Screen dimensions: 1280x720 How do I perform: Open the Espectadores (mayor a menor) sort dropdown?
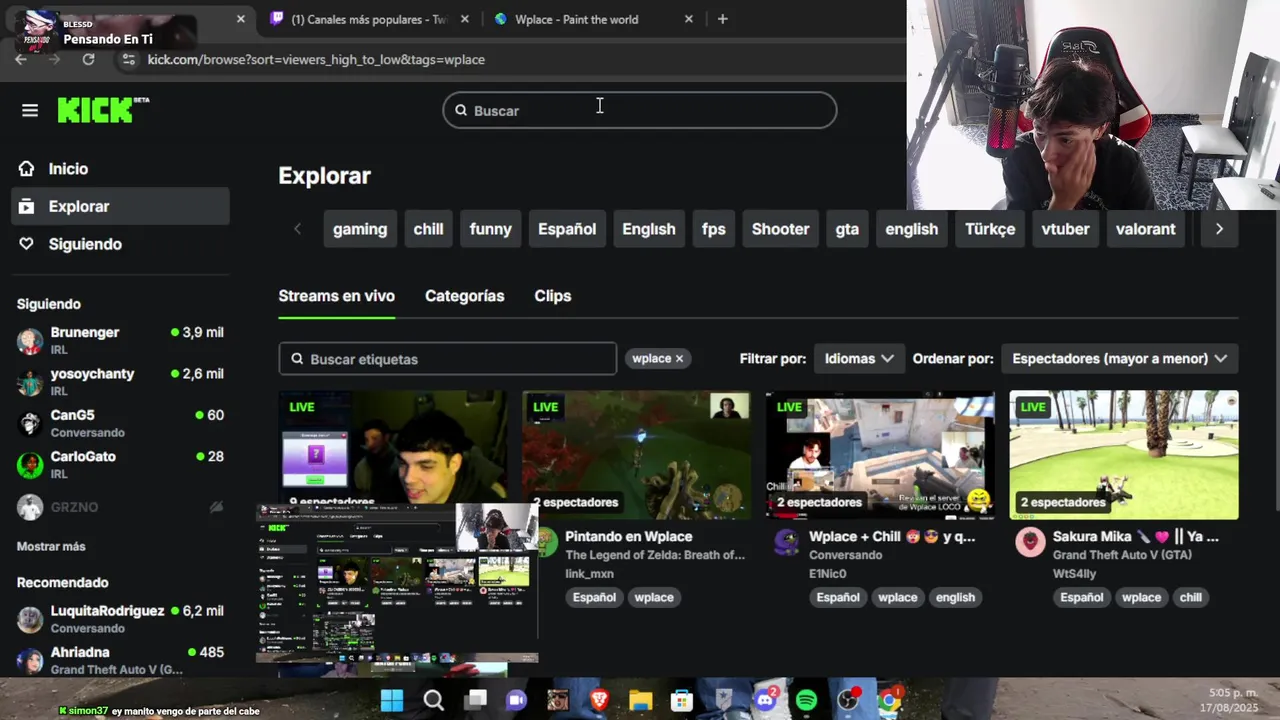[1119, 358]
